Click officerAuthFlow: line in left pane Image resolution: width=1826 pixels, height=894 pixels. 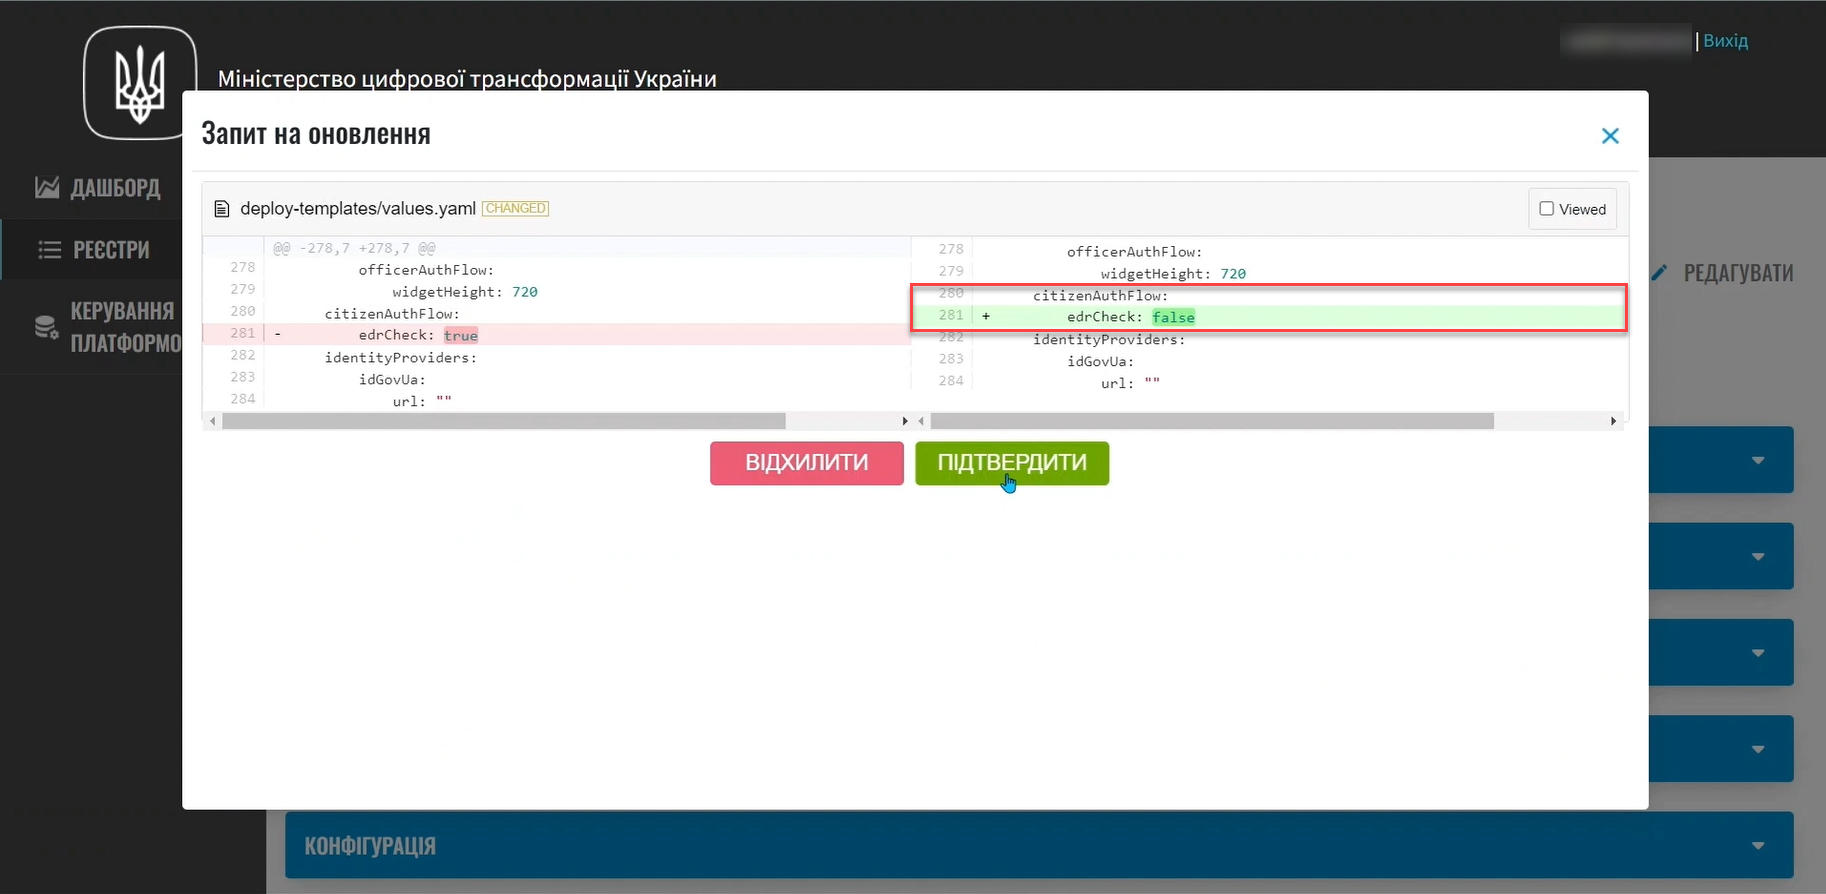pos(426,270)
